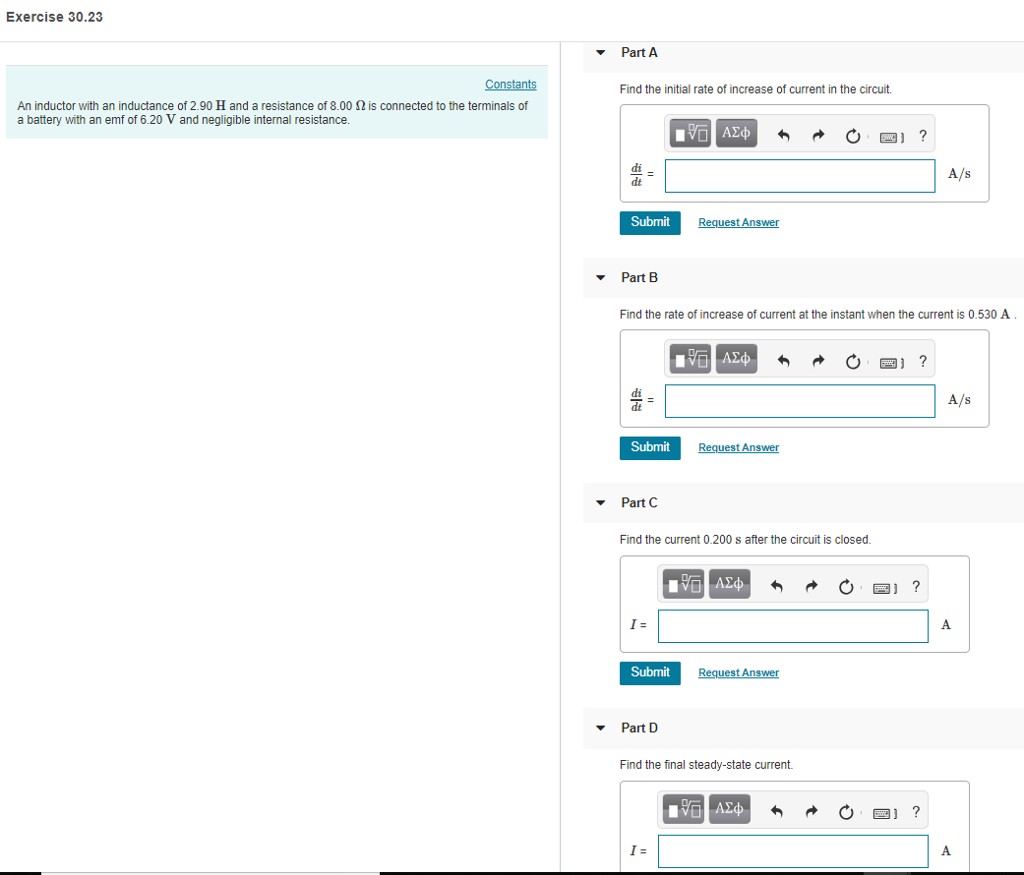
Task: Click the help question mark in Part B
Action: tap(923, 361)
